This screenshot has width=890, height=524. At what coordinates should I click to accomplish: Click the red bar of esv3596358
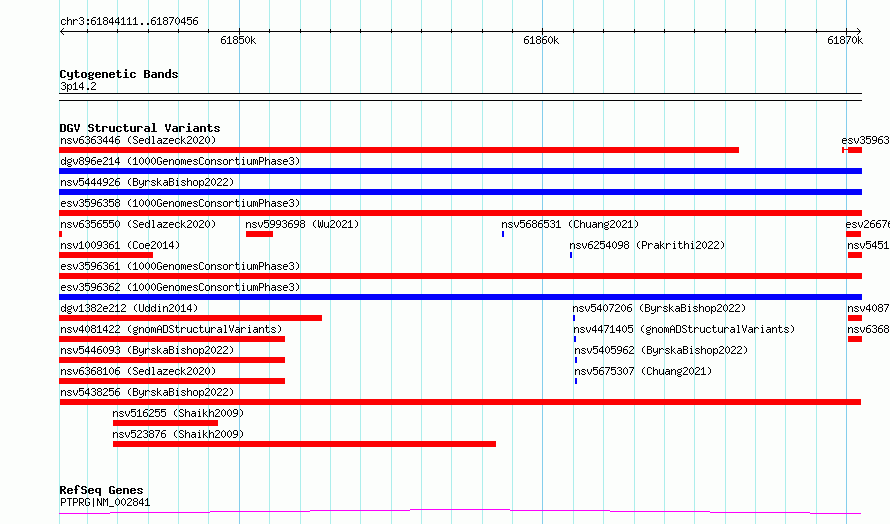[460, 213]
